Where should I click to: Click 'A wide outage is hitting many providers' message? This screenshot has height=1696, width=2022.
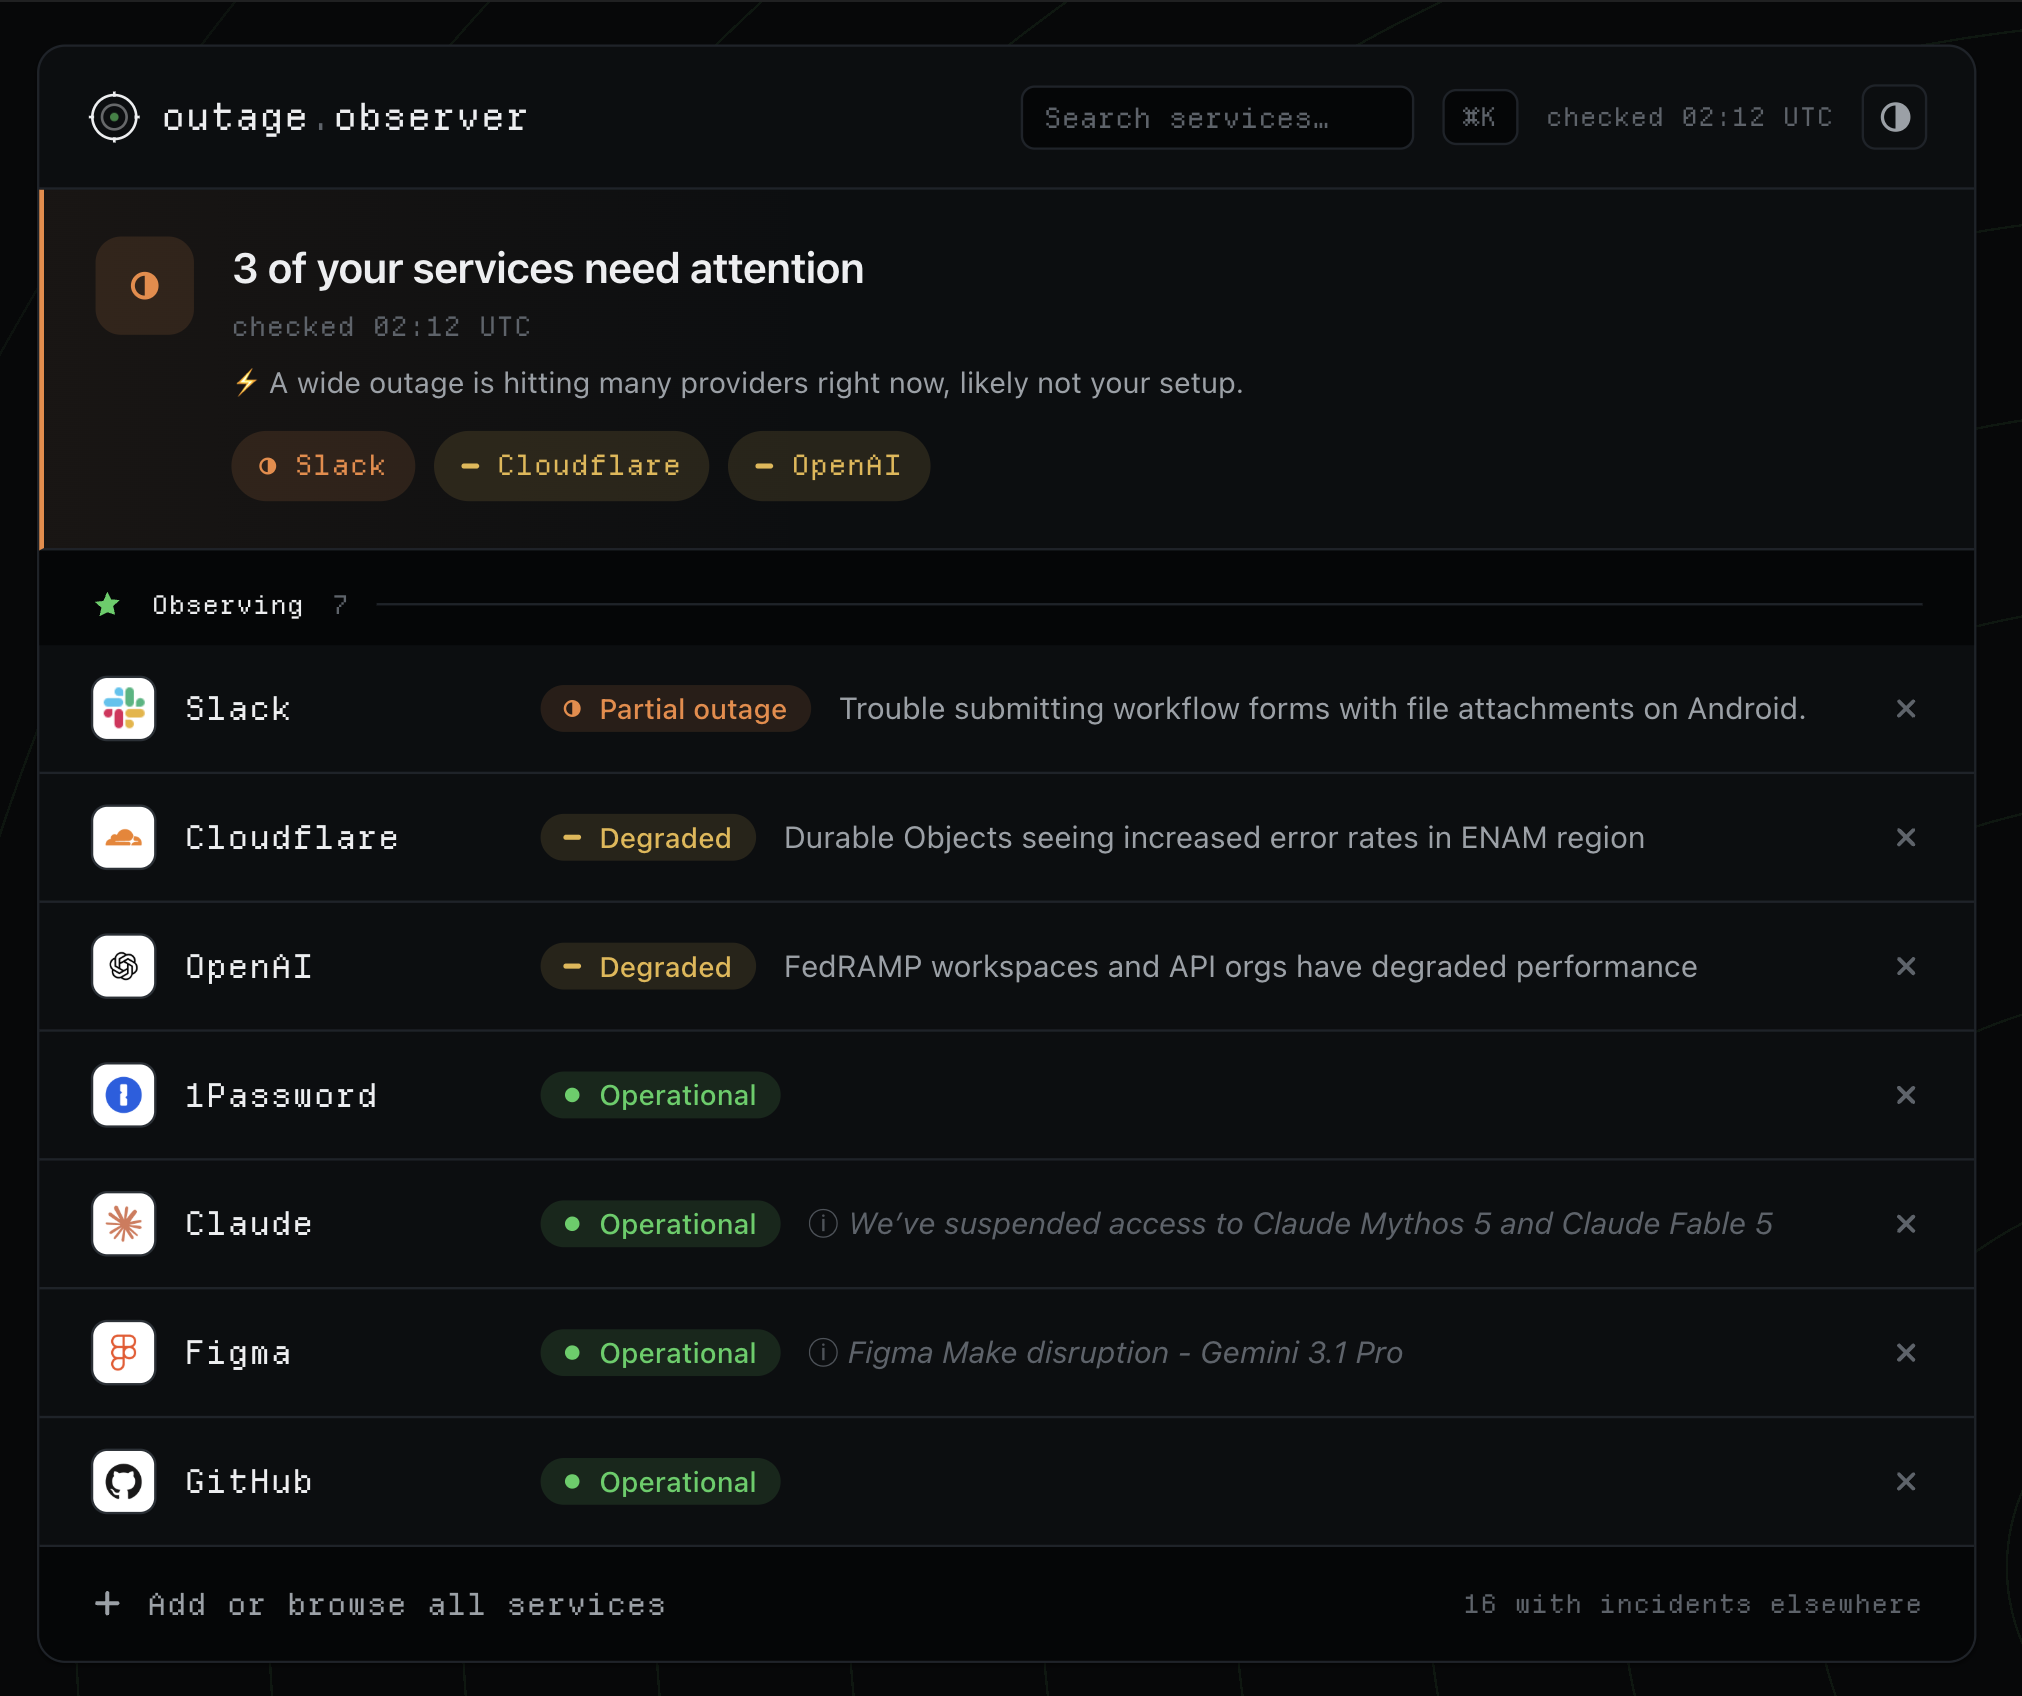click(x=756, y=383)
